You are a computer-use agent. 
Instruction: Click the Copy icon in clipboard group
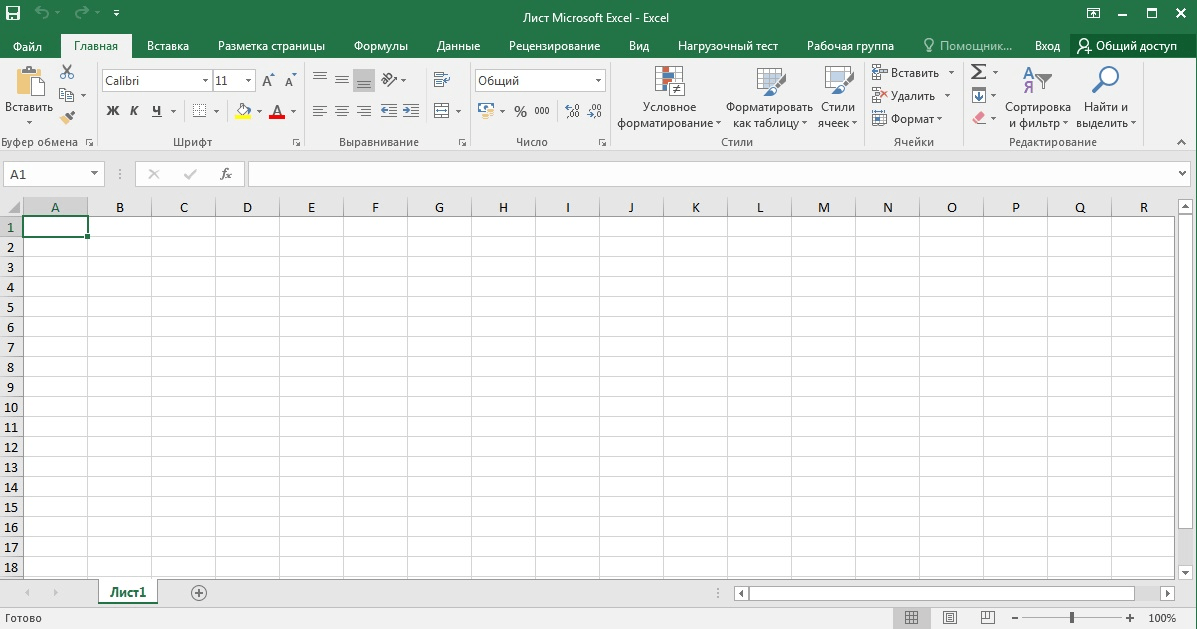(66, 95)
